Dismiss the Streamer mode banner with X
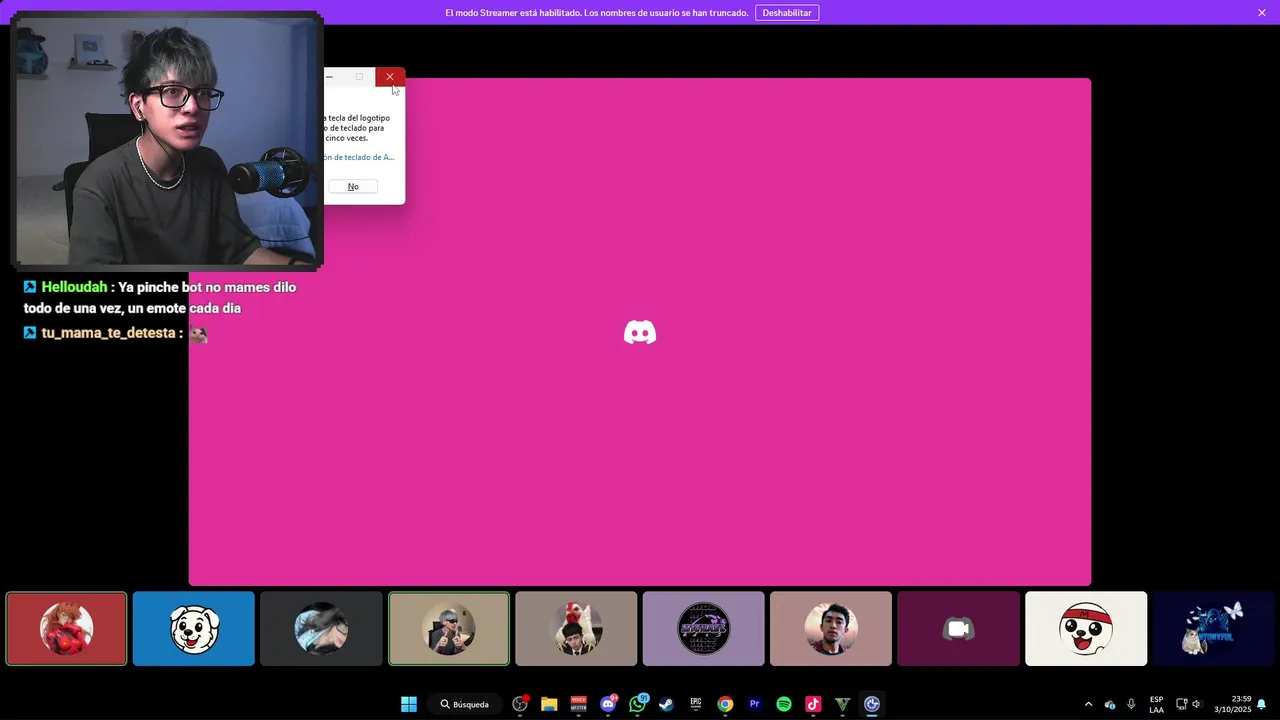1280x720 pixels. coord(1262,13)
